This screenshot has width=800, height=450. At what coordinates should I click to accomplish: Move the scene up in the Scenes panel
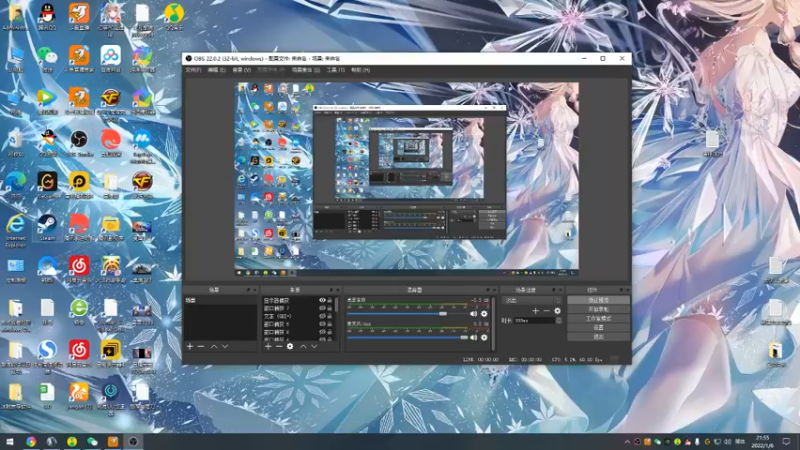tap(214, 346)
